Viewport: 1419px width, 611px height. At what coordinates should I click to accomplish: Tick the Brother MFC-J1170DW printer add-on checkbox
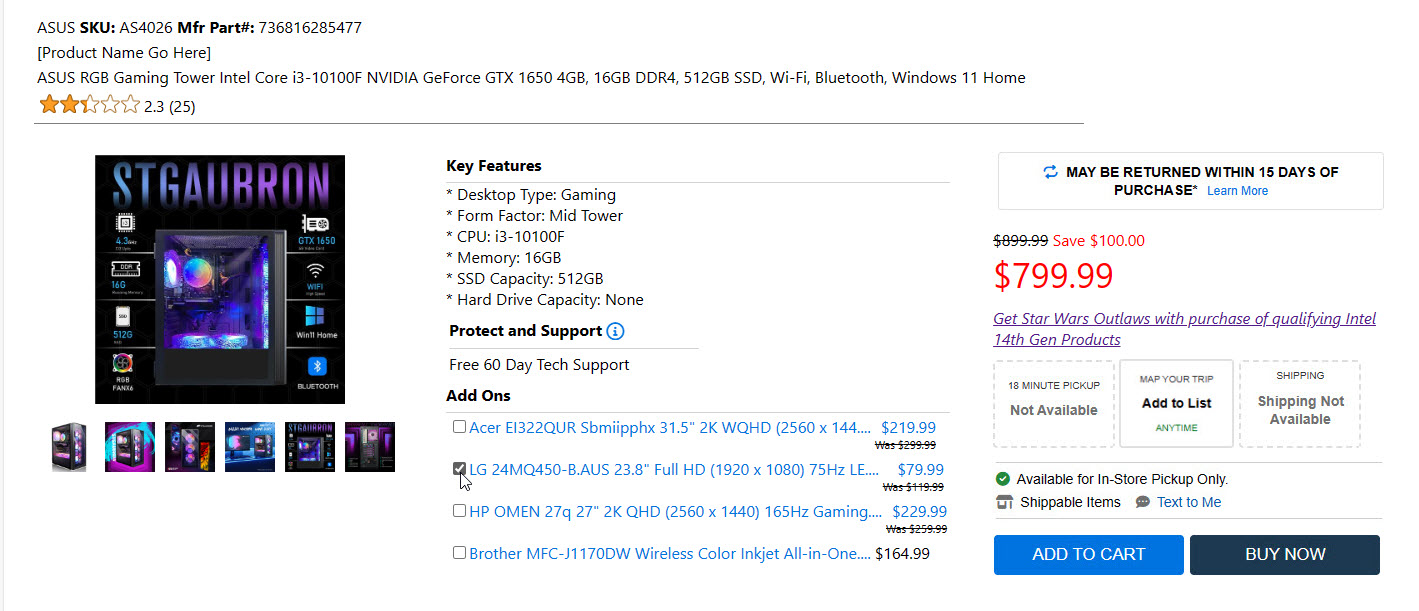pyautogui.click(x=459, y=552)
